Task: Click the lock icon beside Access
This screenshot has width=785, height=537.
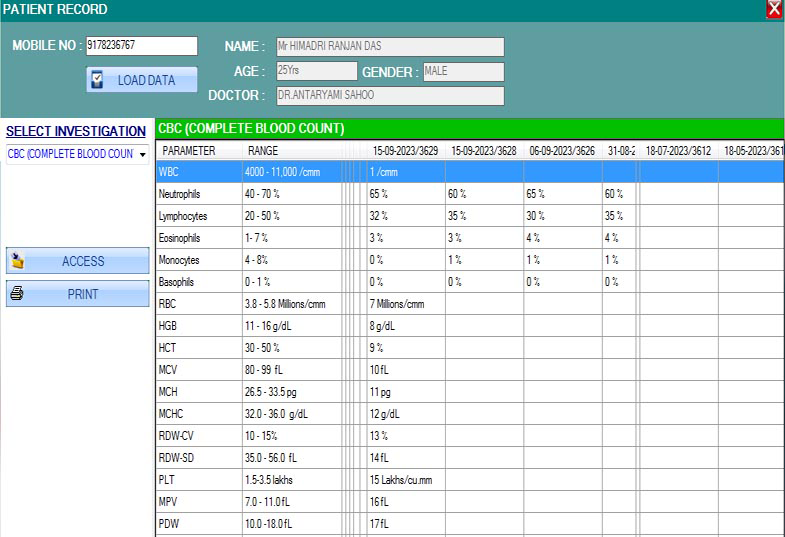Action: pos(17,261)
